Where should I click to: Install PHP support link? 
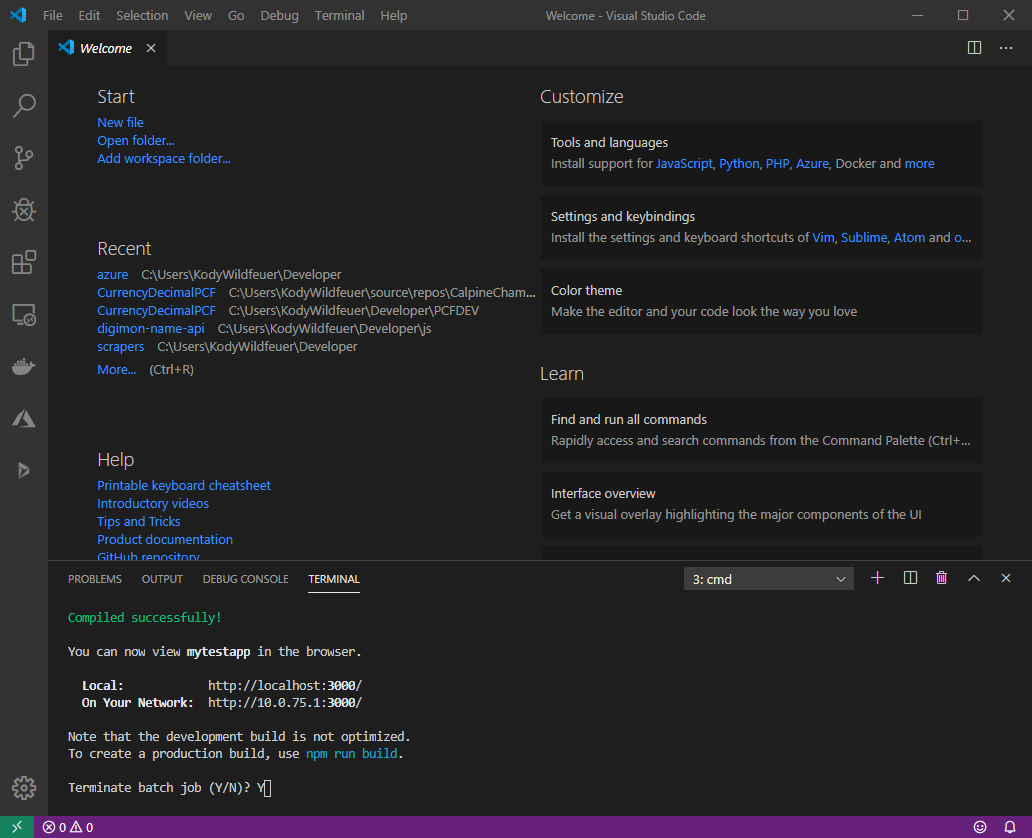[777, 163]
